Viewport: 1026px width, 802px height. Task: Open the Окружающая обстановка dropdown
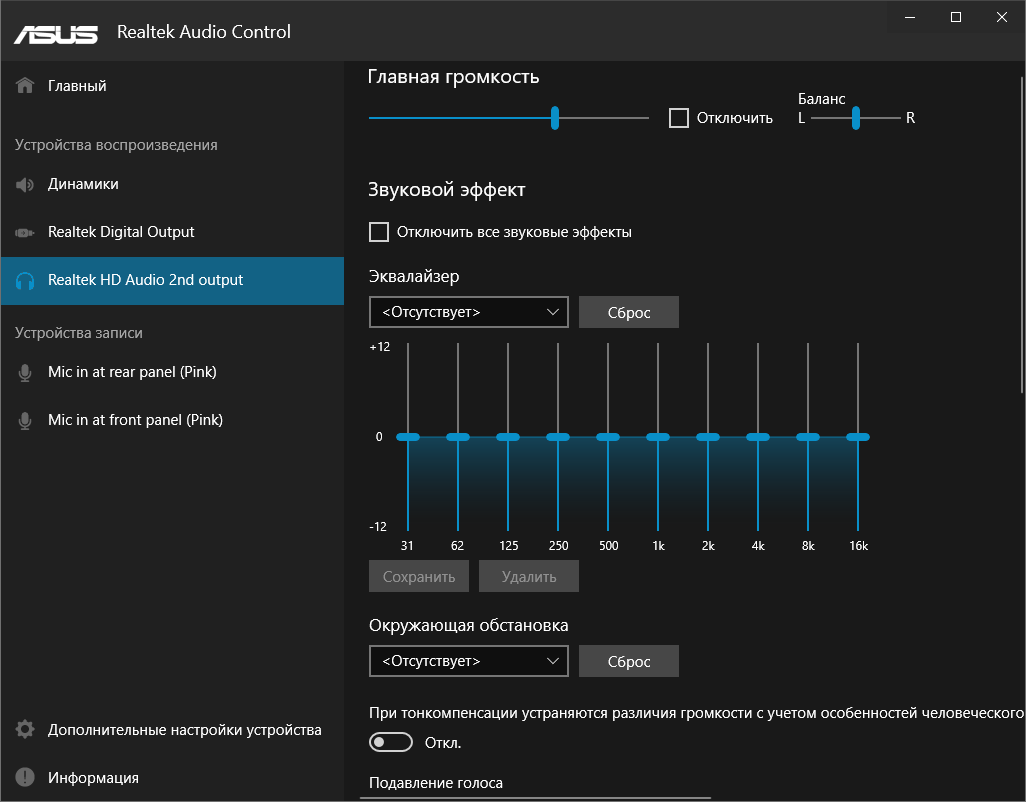tap(468, 661)
